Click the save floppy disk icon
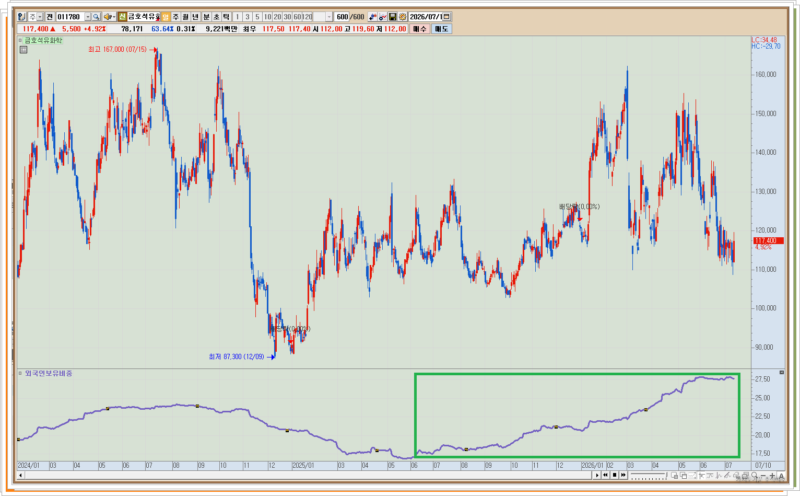 click(x=392, y=17)
